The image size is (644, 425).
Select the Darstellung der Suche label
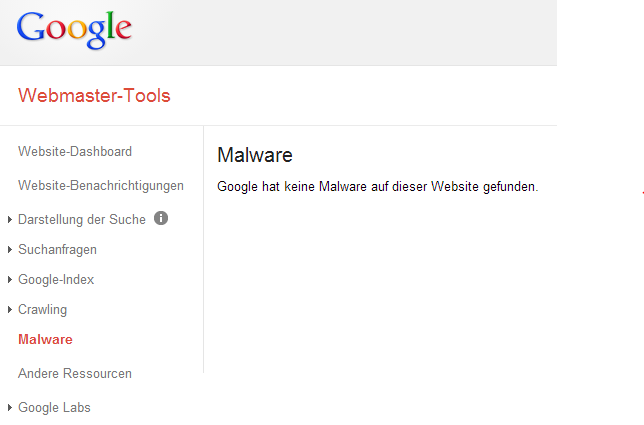point(82,219)
